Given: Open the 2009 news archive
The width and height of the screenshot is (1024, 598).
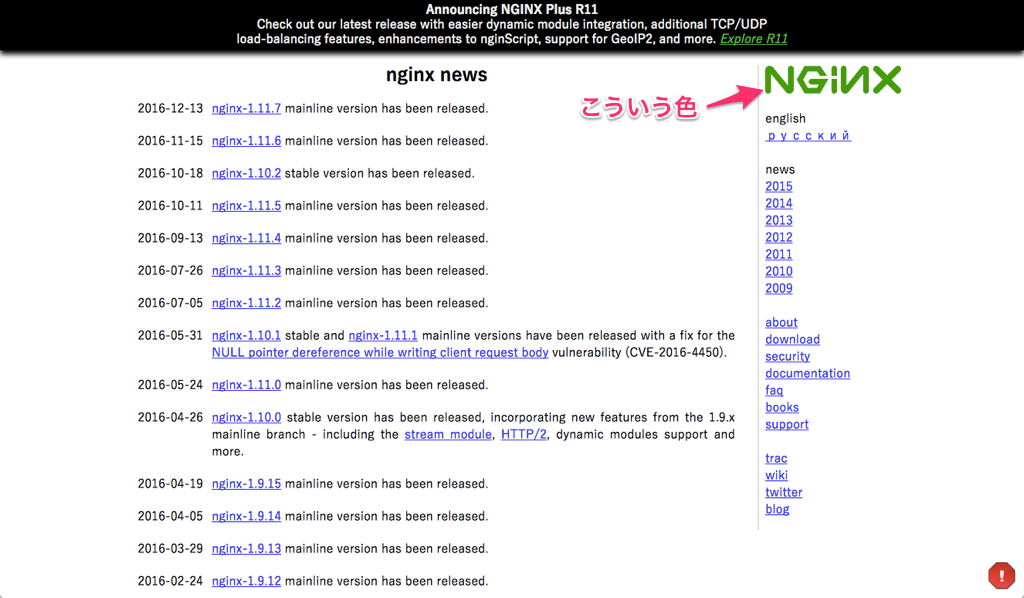Looking at the screenshot, I should pos(779,289).
